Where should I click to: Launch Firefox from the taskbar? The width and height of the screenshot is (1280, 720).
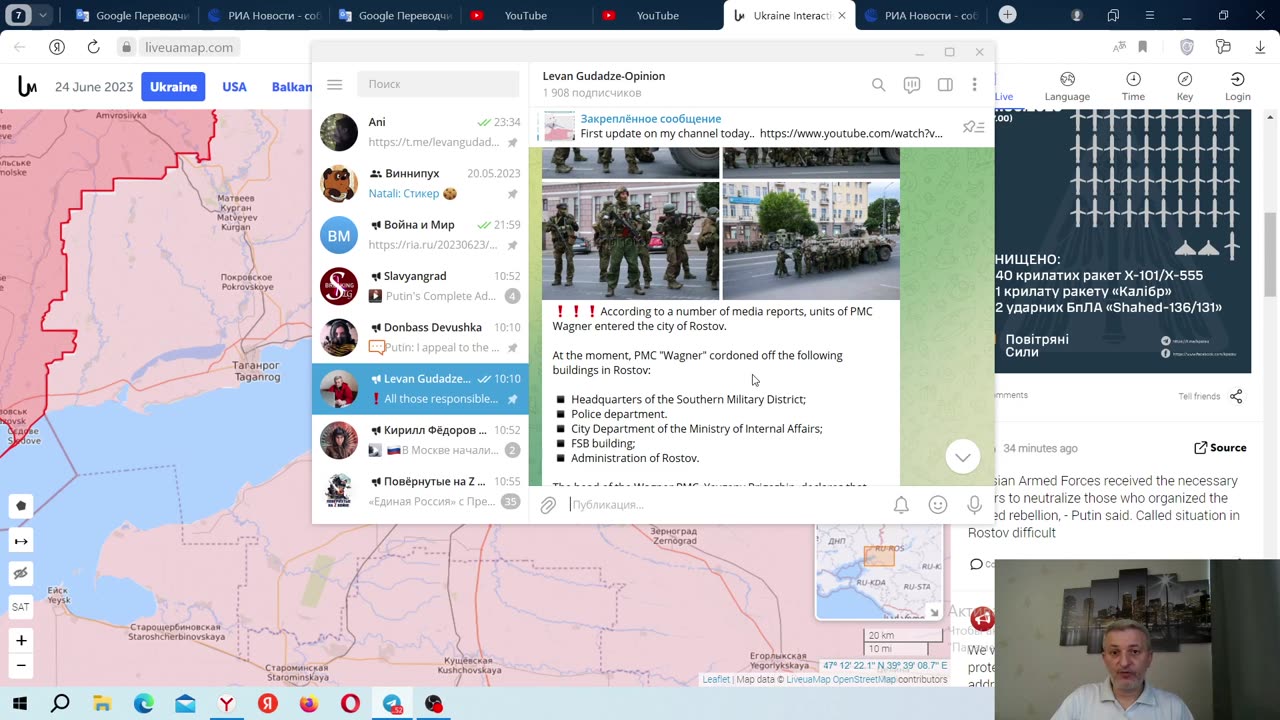[309, 704]
